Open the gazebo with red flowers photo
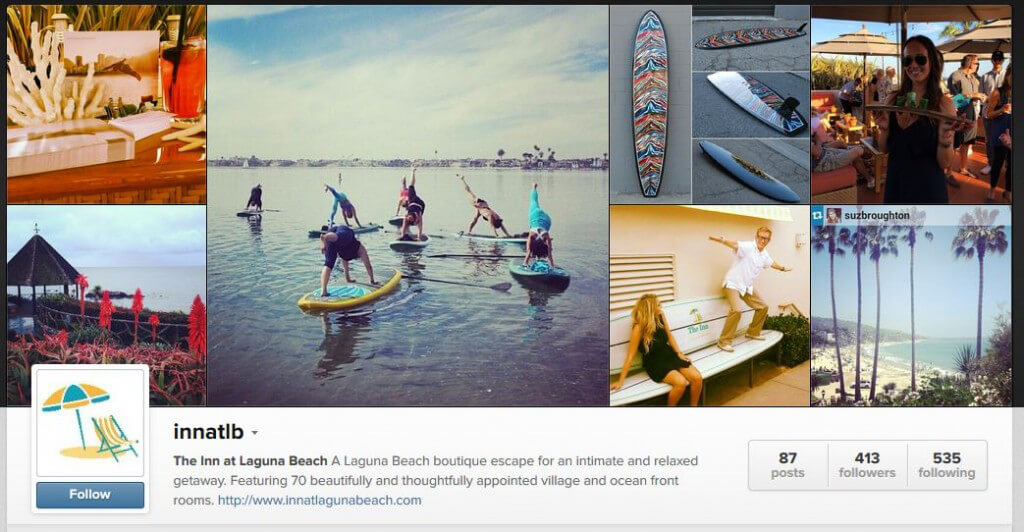The height and width of the screenshot is (532, 1024). pyautogui.click(x=106, y=306)
